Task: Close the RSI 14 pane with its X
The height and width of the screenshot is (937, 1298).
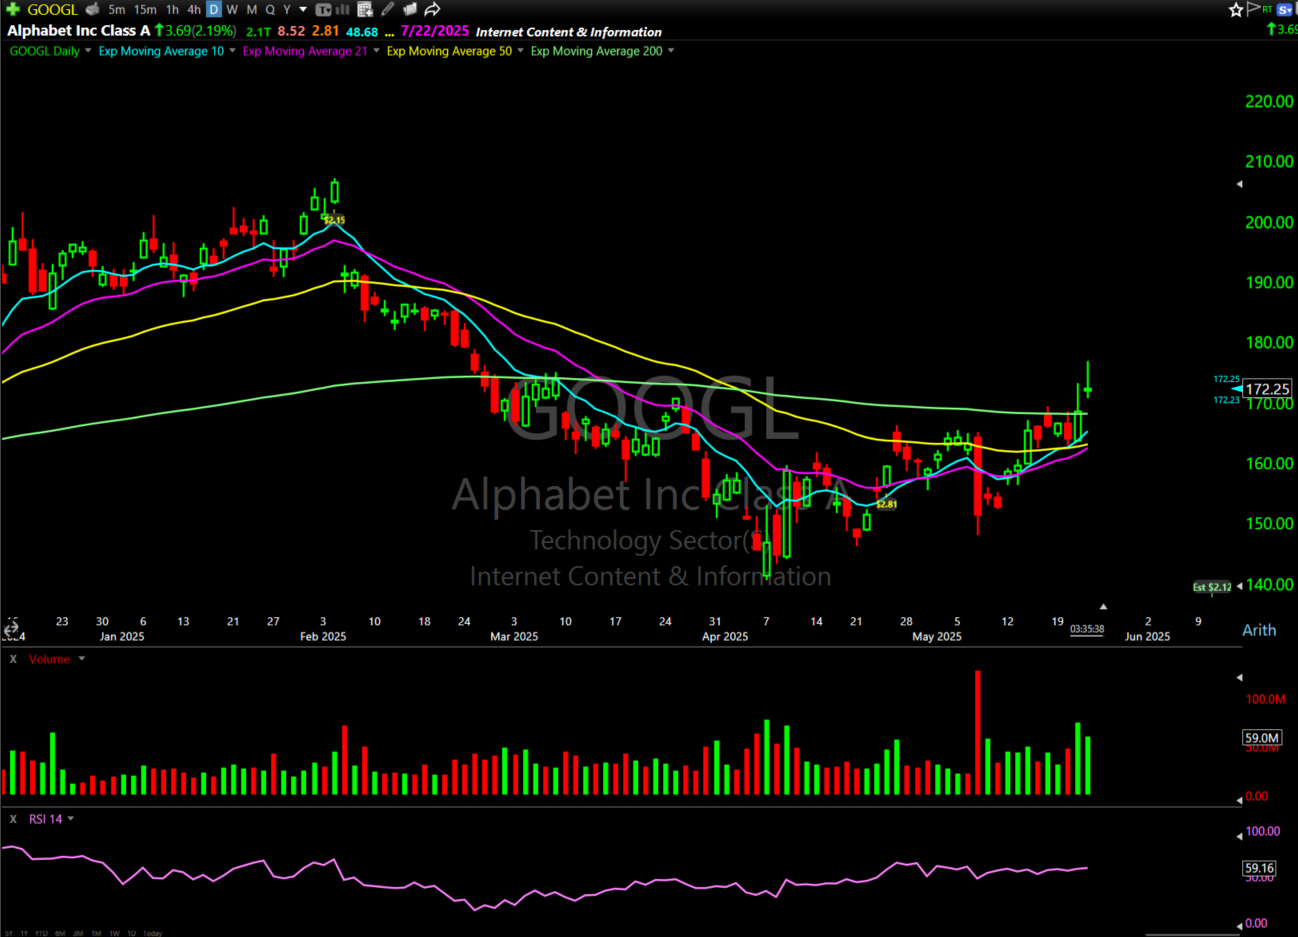Action: point(13,819)
